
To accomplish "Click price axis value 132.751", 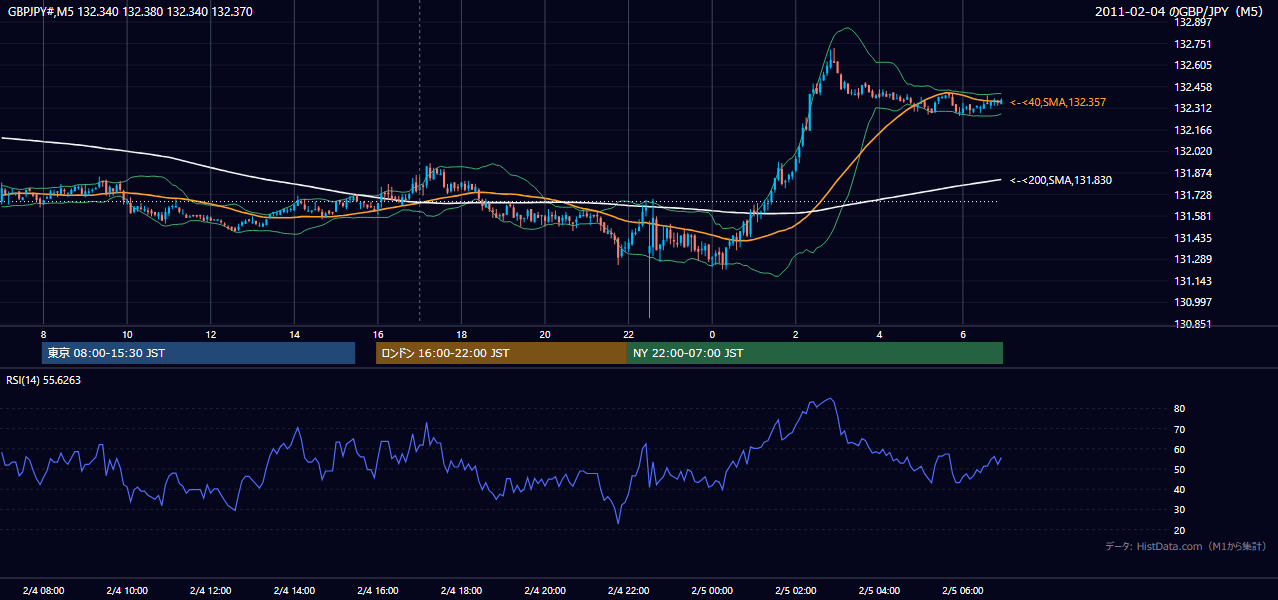I will [x=1193, y=44].
